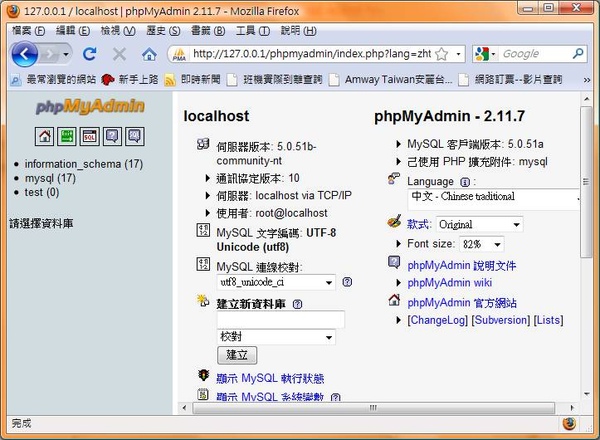Click the green Log out icon in sidebar
The width and height of the screenshot is (600, 440).
point(67,136)
